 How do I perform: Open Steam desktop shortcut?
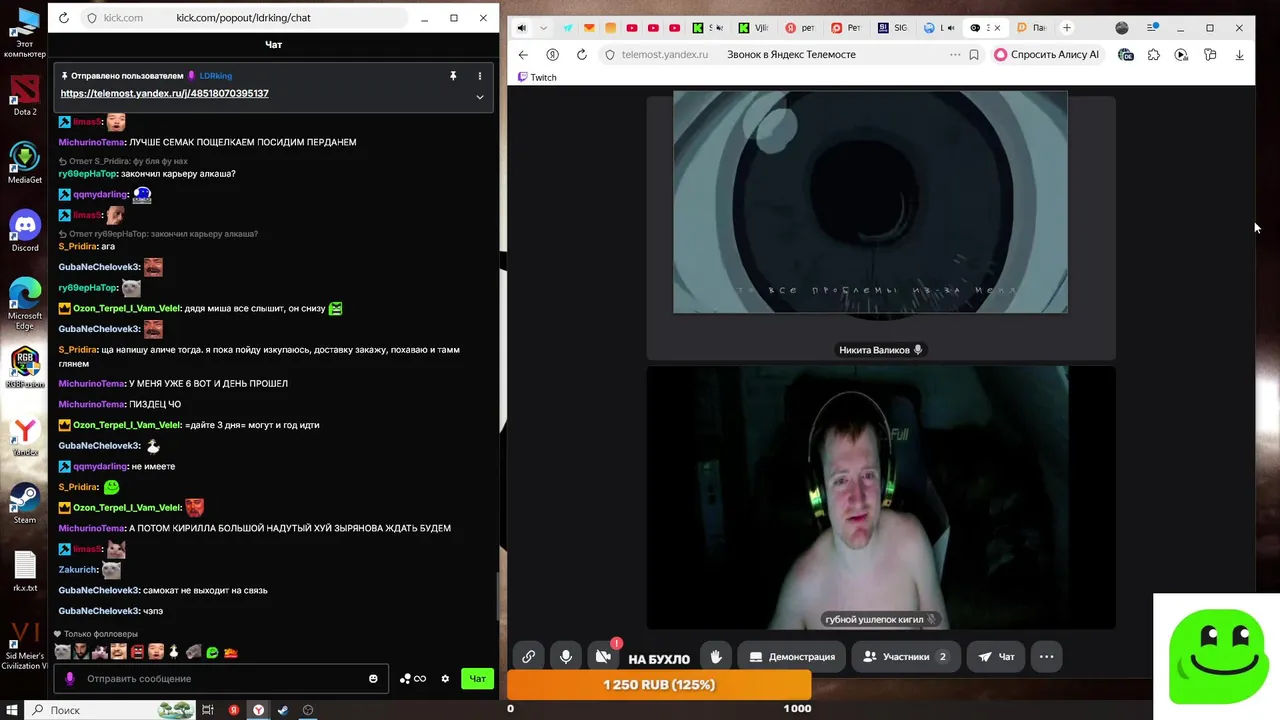pos(25,503)
